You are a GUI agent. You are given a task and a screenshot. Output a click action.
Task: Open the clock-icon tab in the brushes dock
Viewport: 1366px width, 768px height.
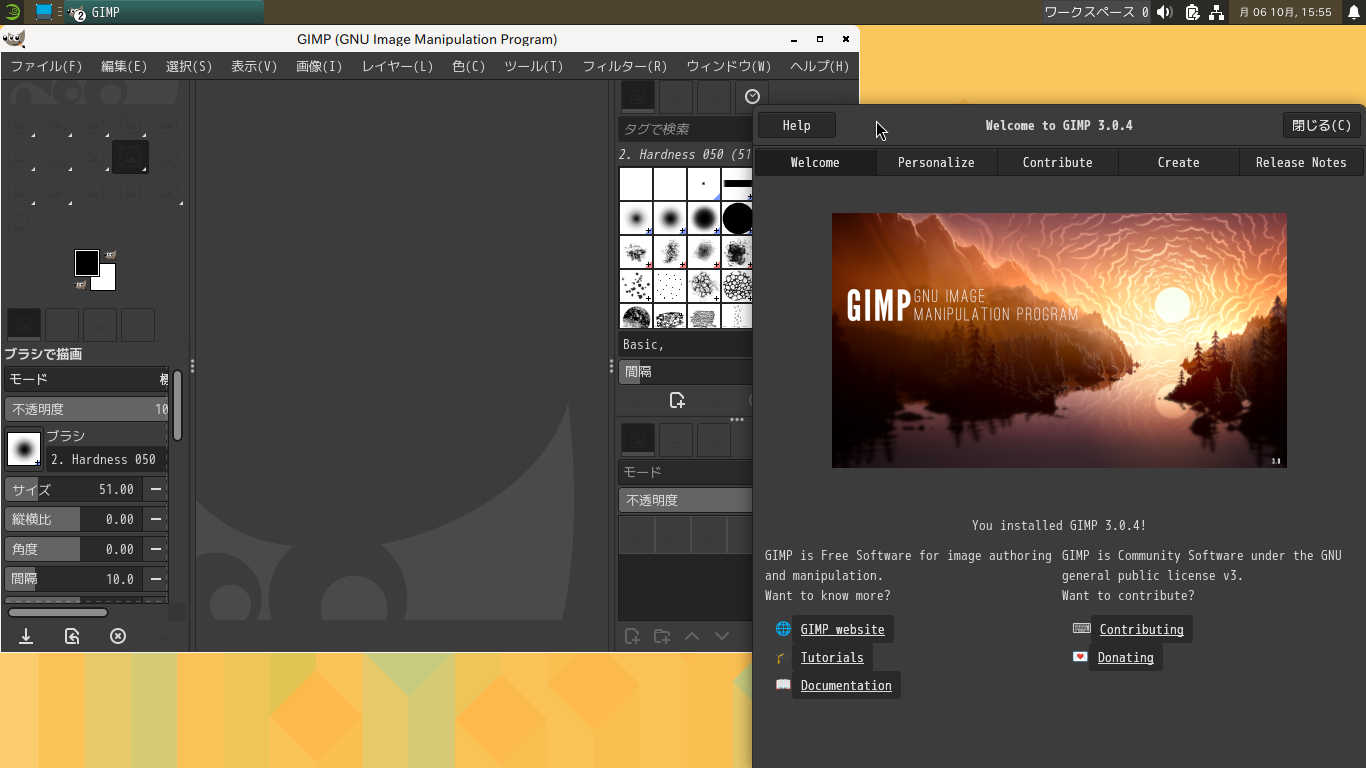pos(752,97)
